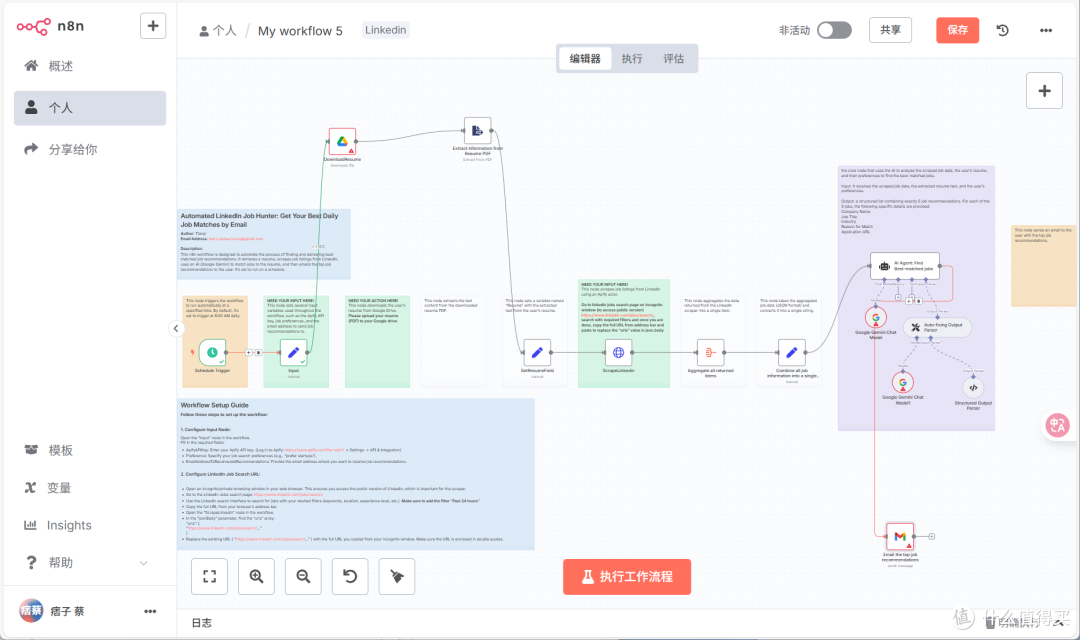This screenshot has width=1080, height=640.
Task: Open 分享给你 shared section
Action: pos(90,149)
